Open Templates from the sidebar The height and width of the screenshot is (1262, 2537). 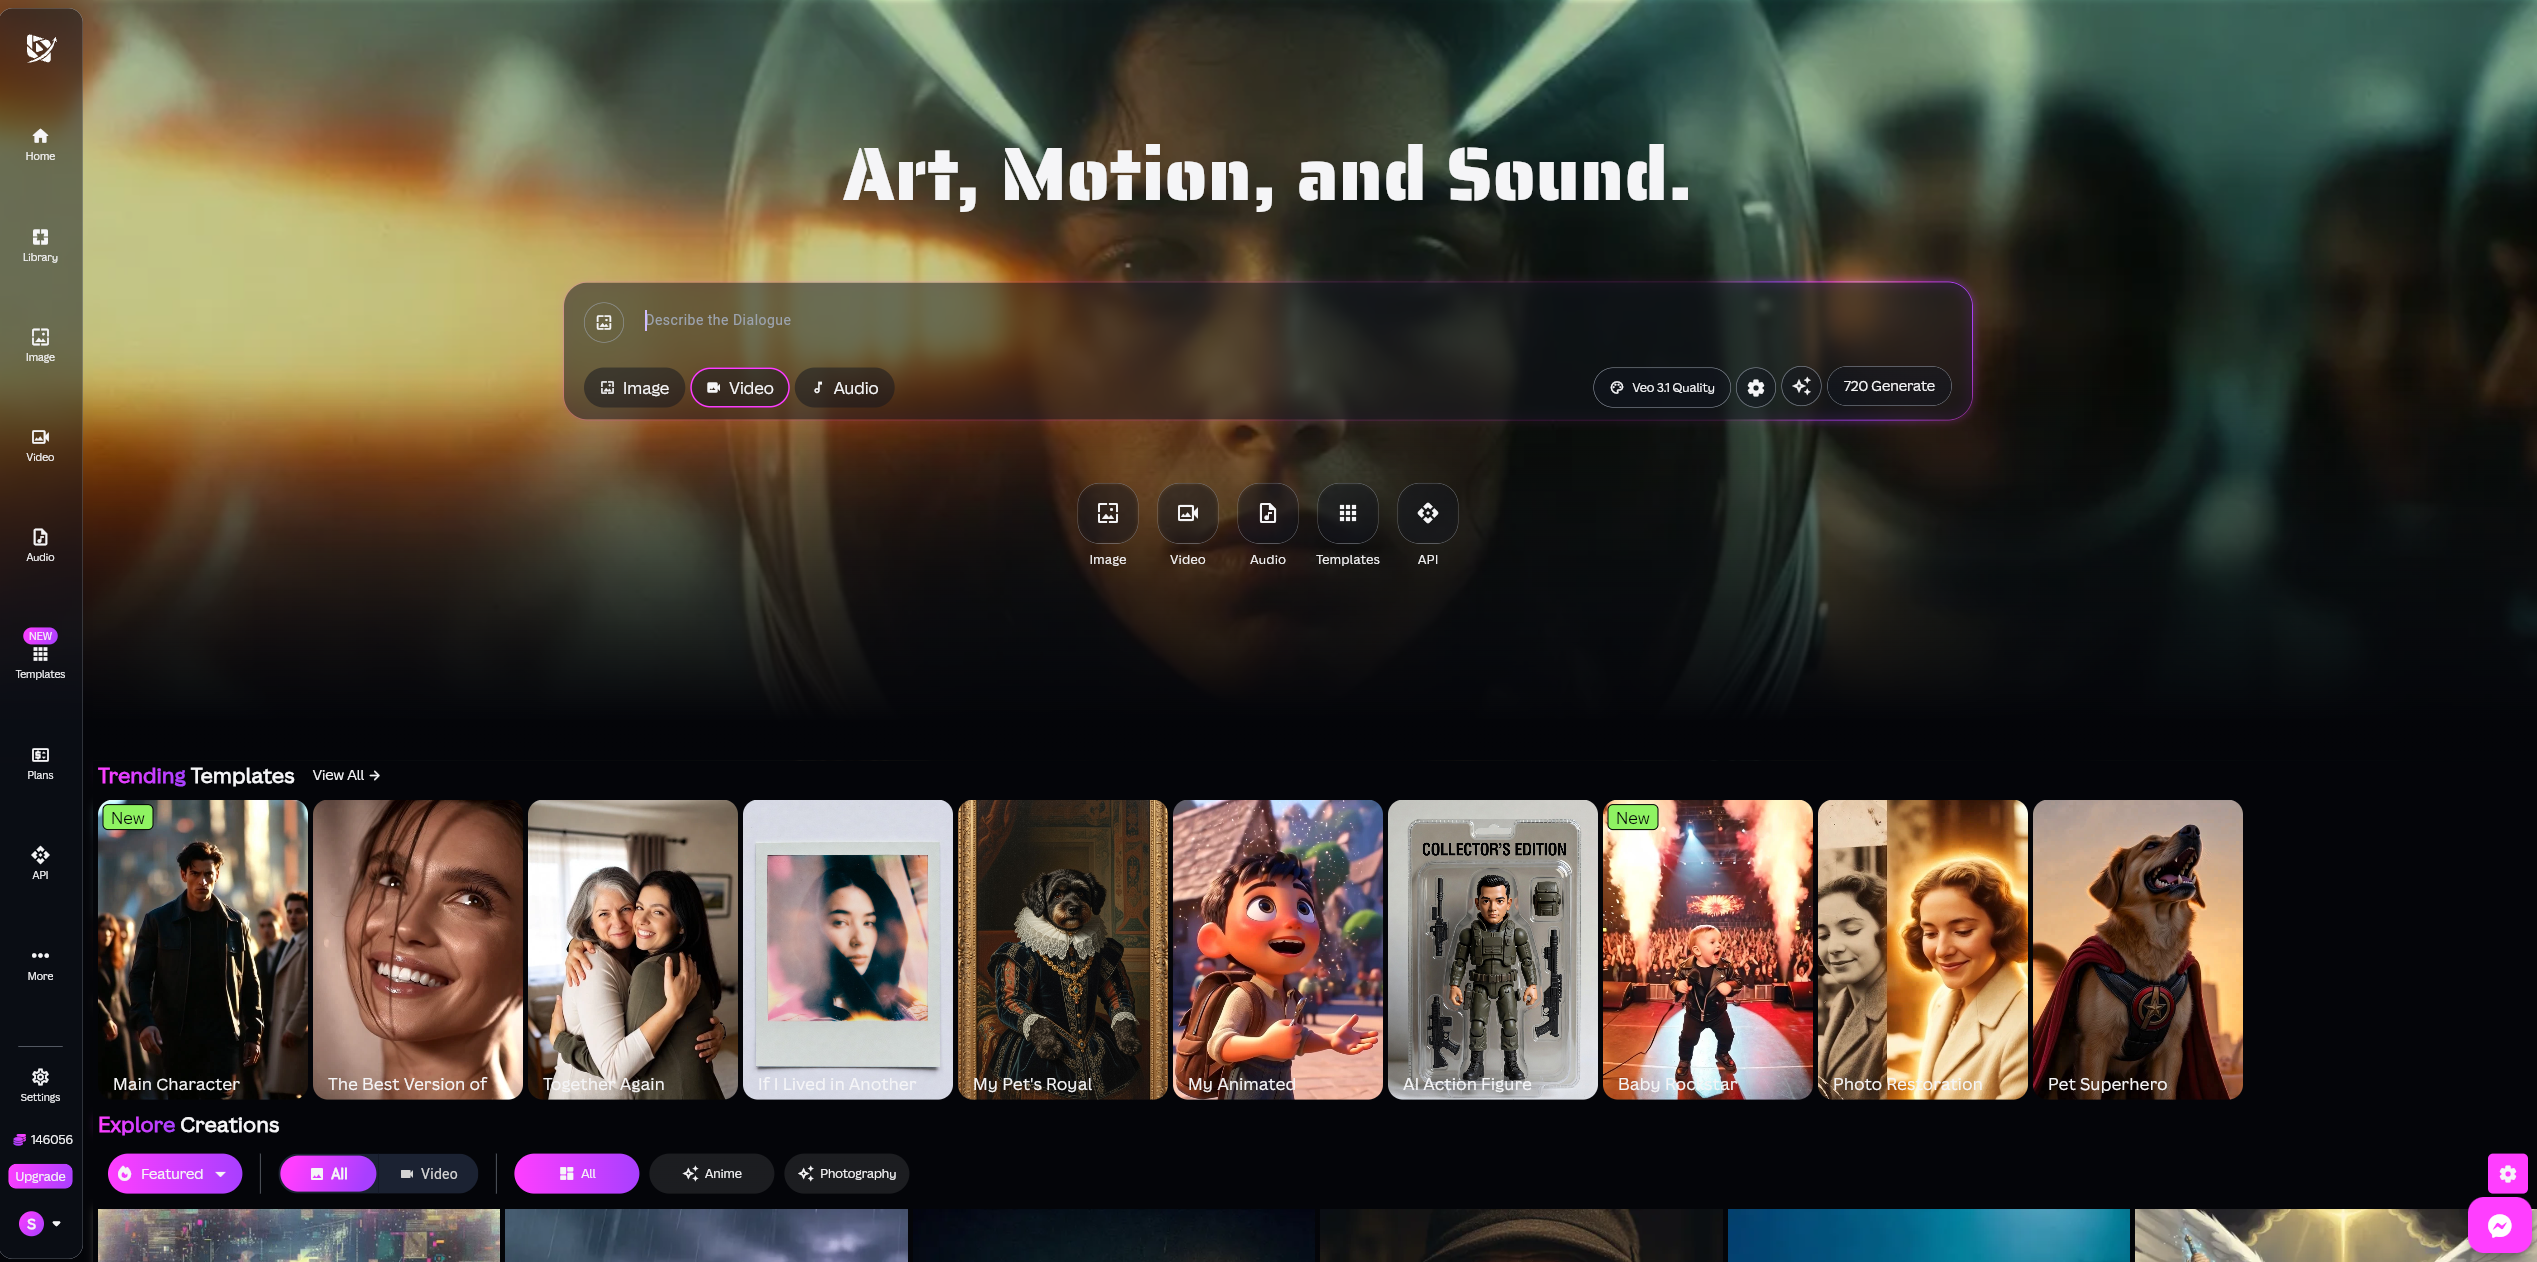click(x=39, y=657)
